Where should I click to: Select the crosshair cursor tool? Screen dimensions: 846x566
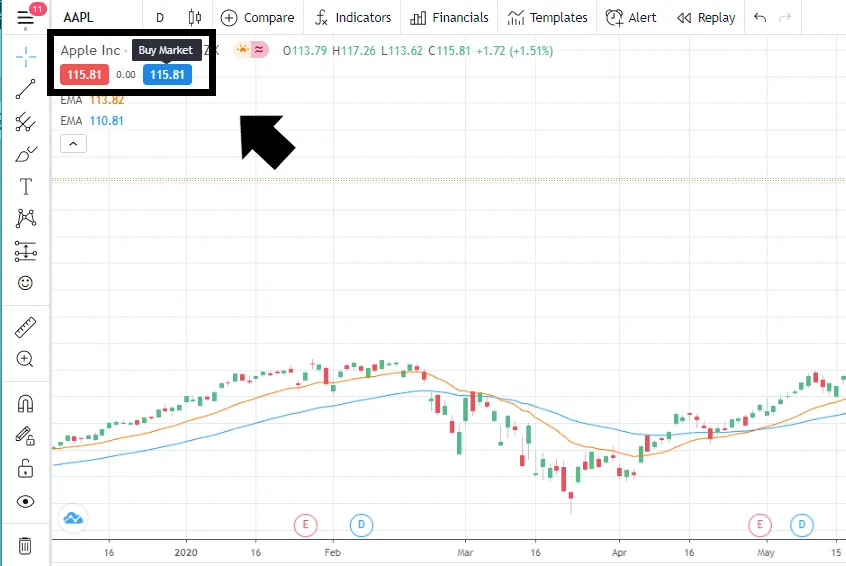coord(25,57)
